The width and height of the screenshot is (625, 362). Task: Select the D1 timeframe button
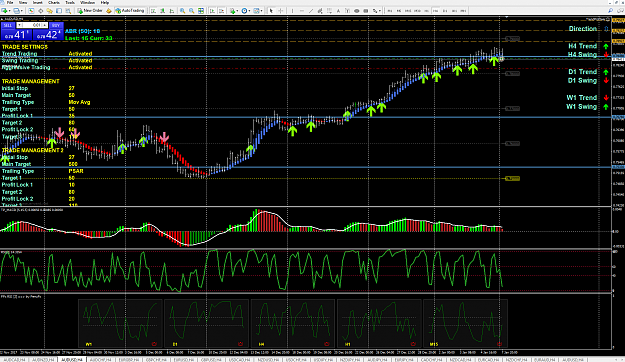445,11
